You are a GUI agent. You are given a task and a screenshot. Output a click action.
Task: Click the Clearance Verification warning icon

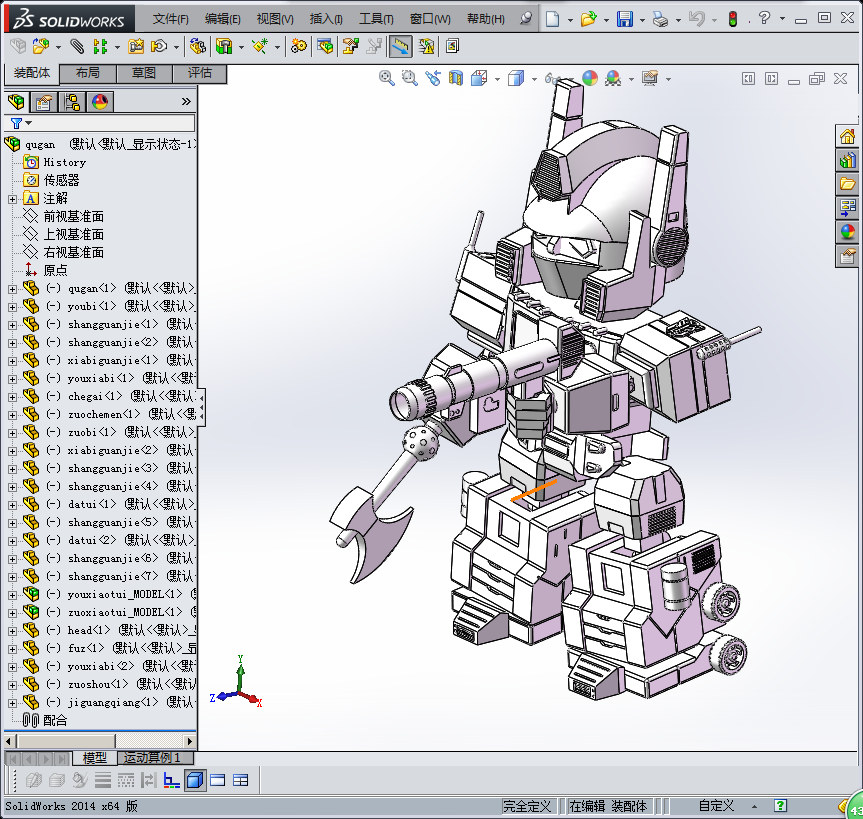coord(427,46)
